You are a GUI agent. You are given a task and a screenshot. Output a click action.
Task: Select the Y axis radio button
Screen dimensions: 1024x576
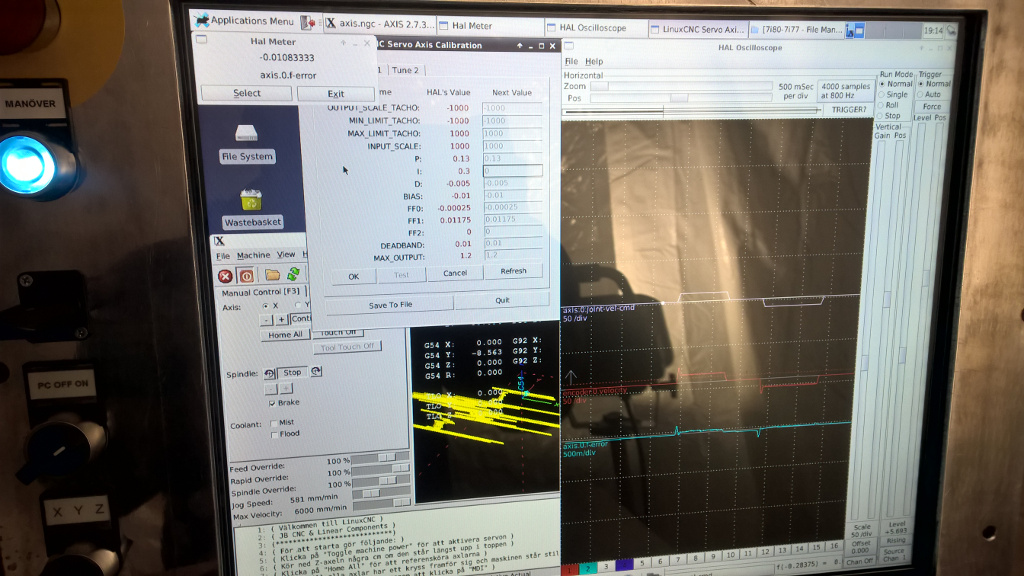[298, 305]
